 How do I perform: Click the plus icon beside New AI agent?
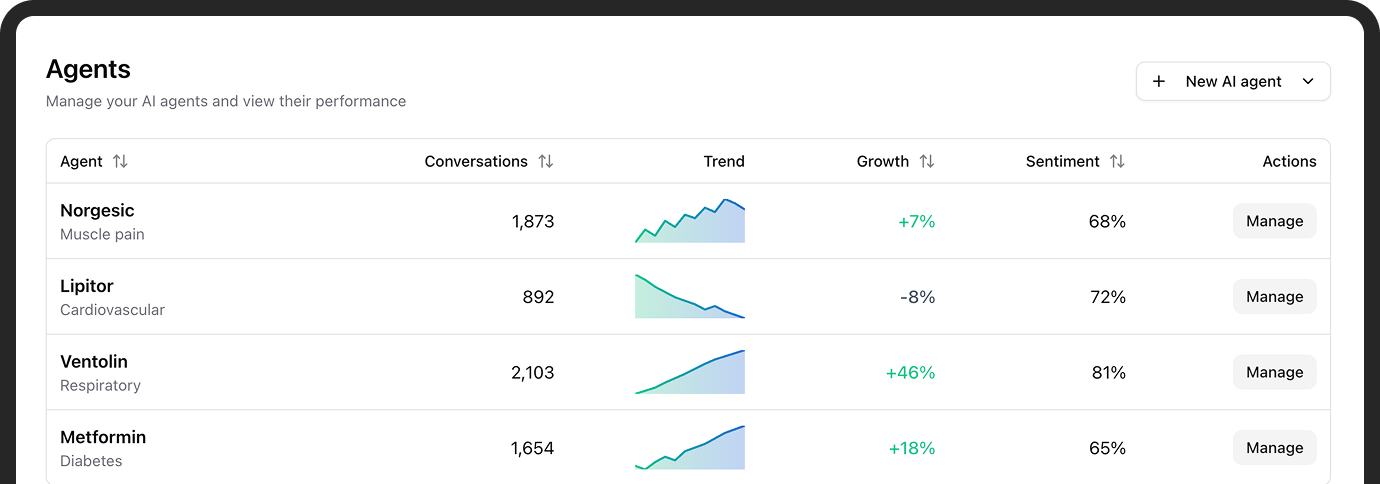[x=1159, y=82]
